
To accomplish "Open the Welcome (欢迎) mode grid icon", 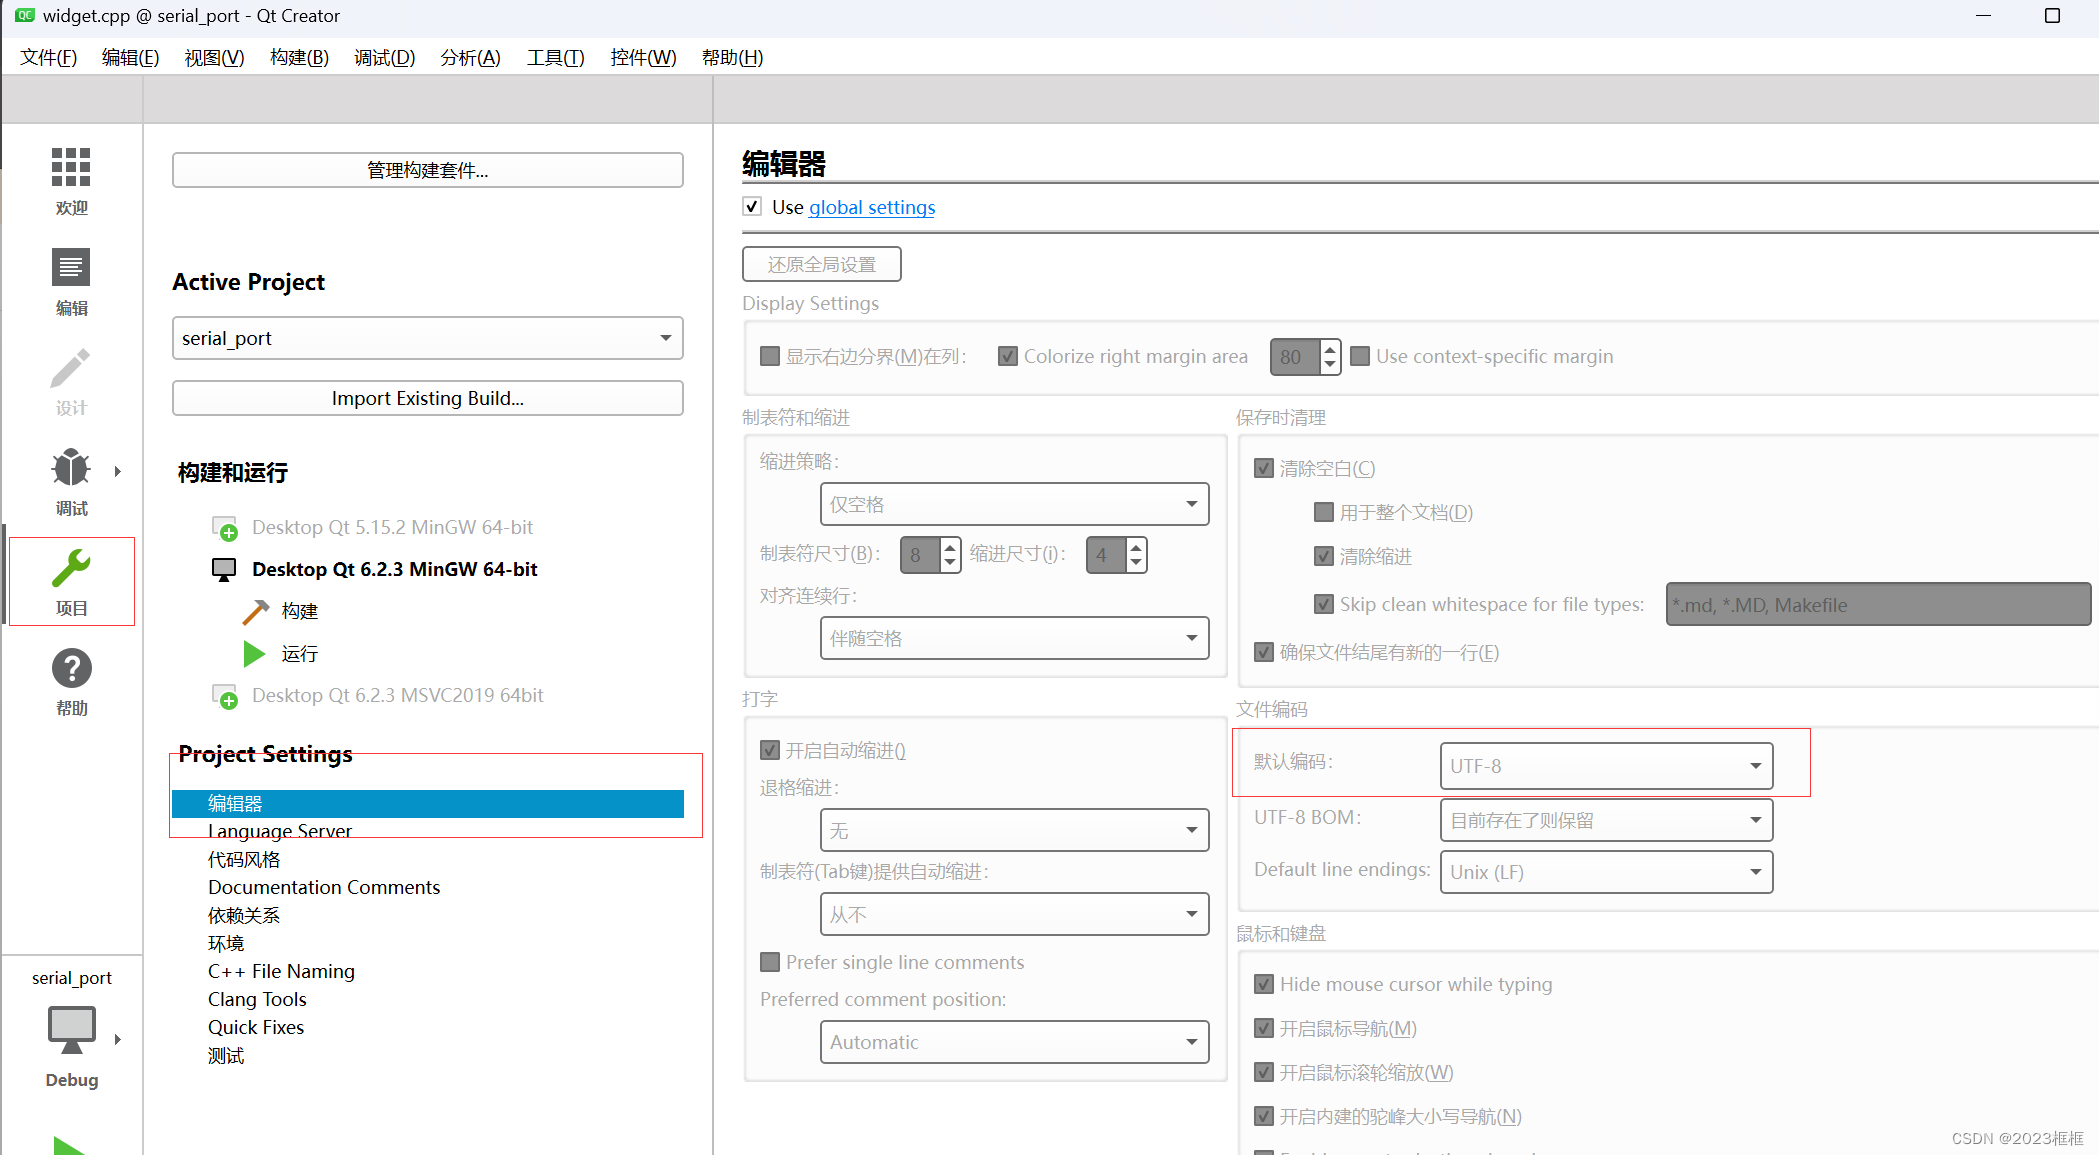I will [x=71, y=168].
